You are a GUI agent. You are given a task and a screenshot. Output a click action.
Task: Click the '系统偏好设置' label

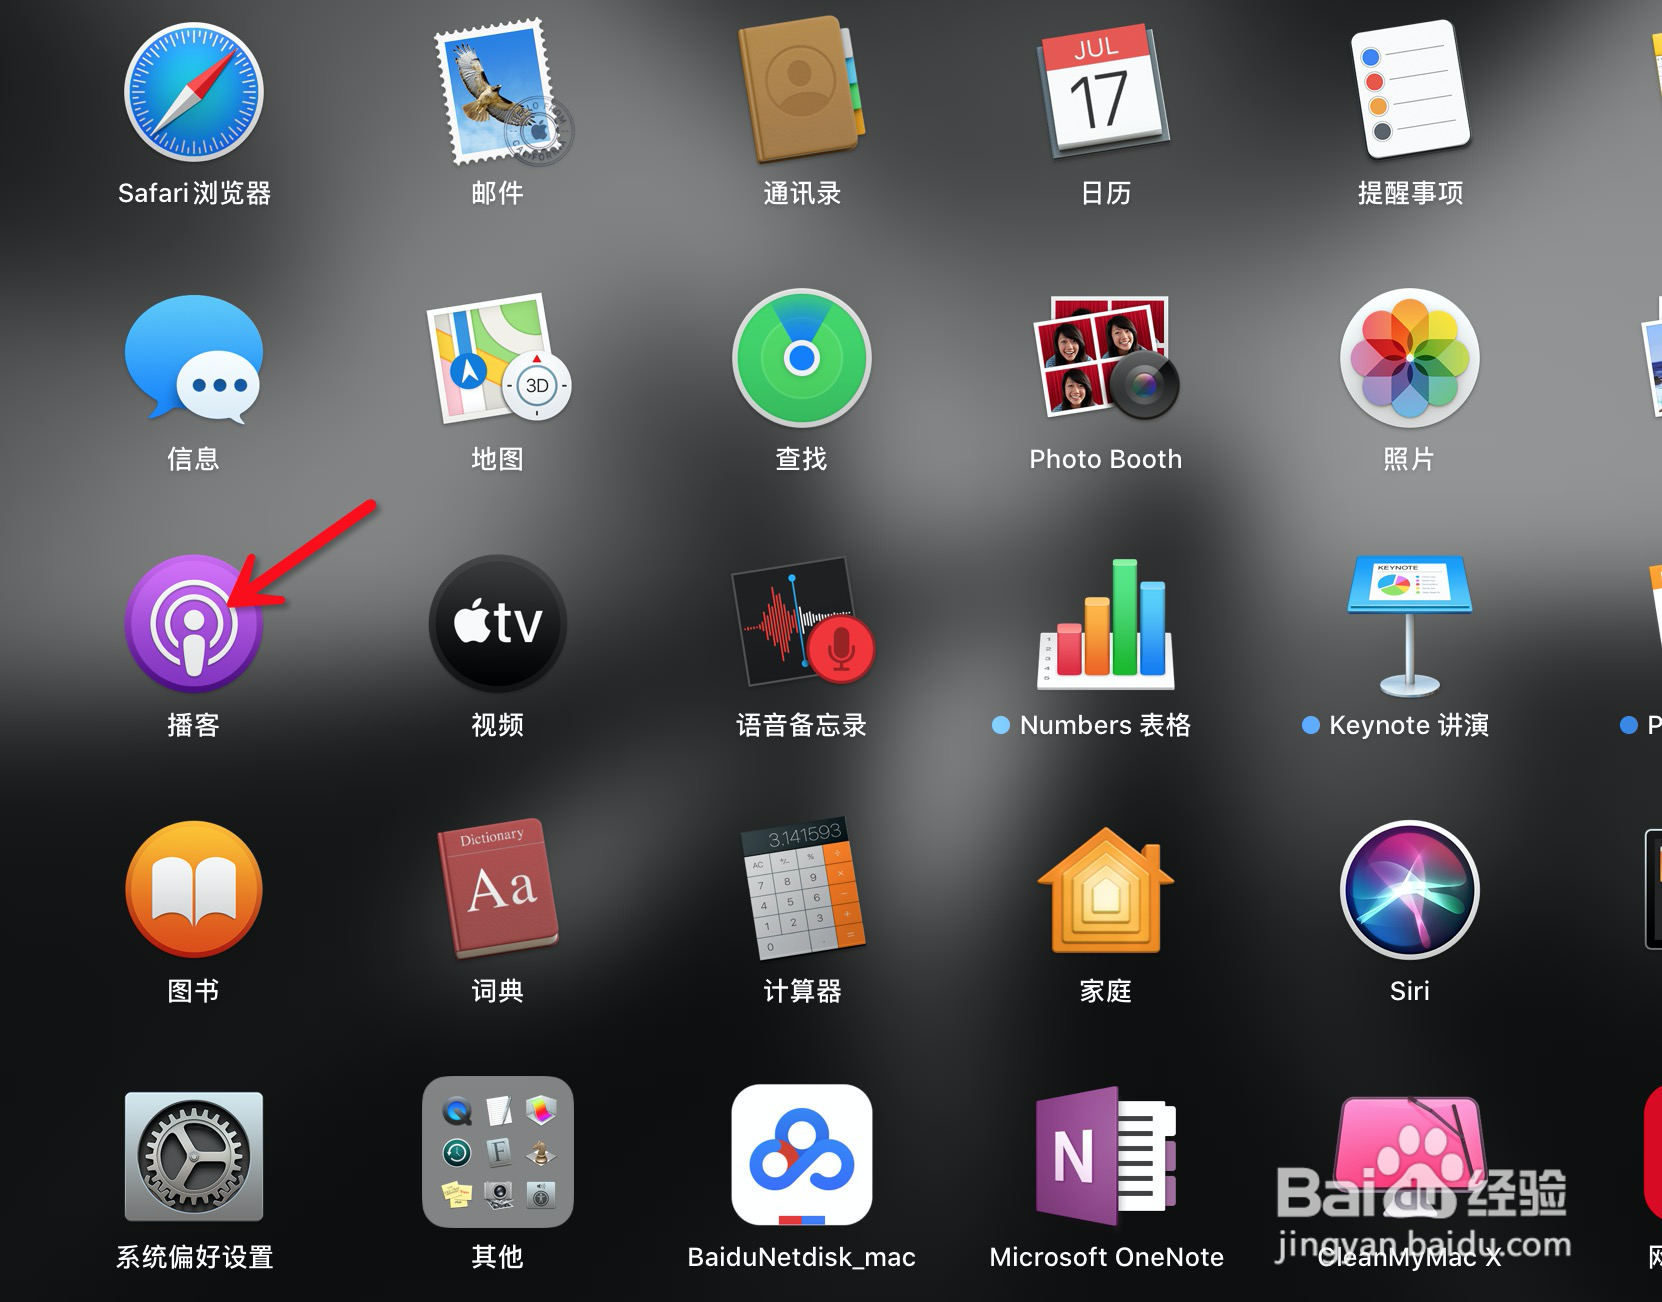[x=194, y=1257]
